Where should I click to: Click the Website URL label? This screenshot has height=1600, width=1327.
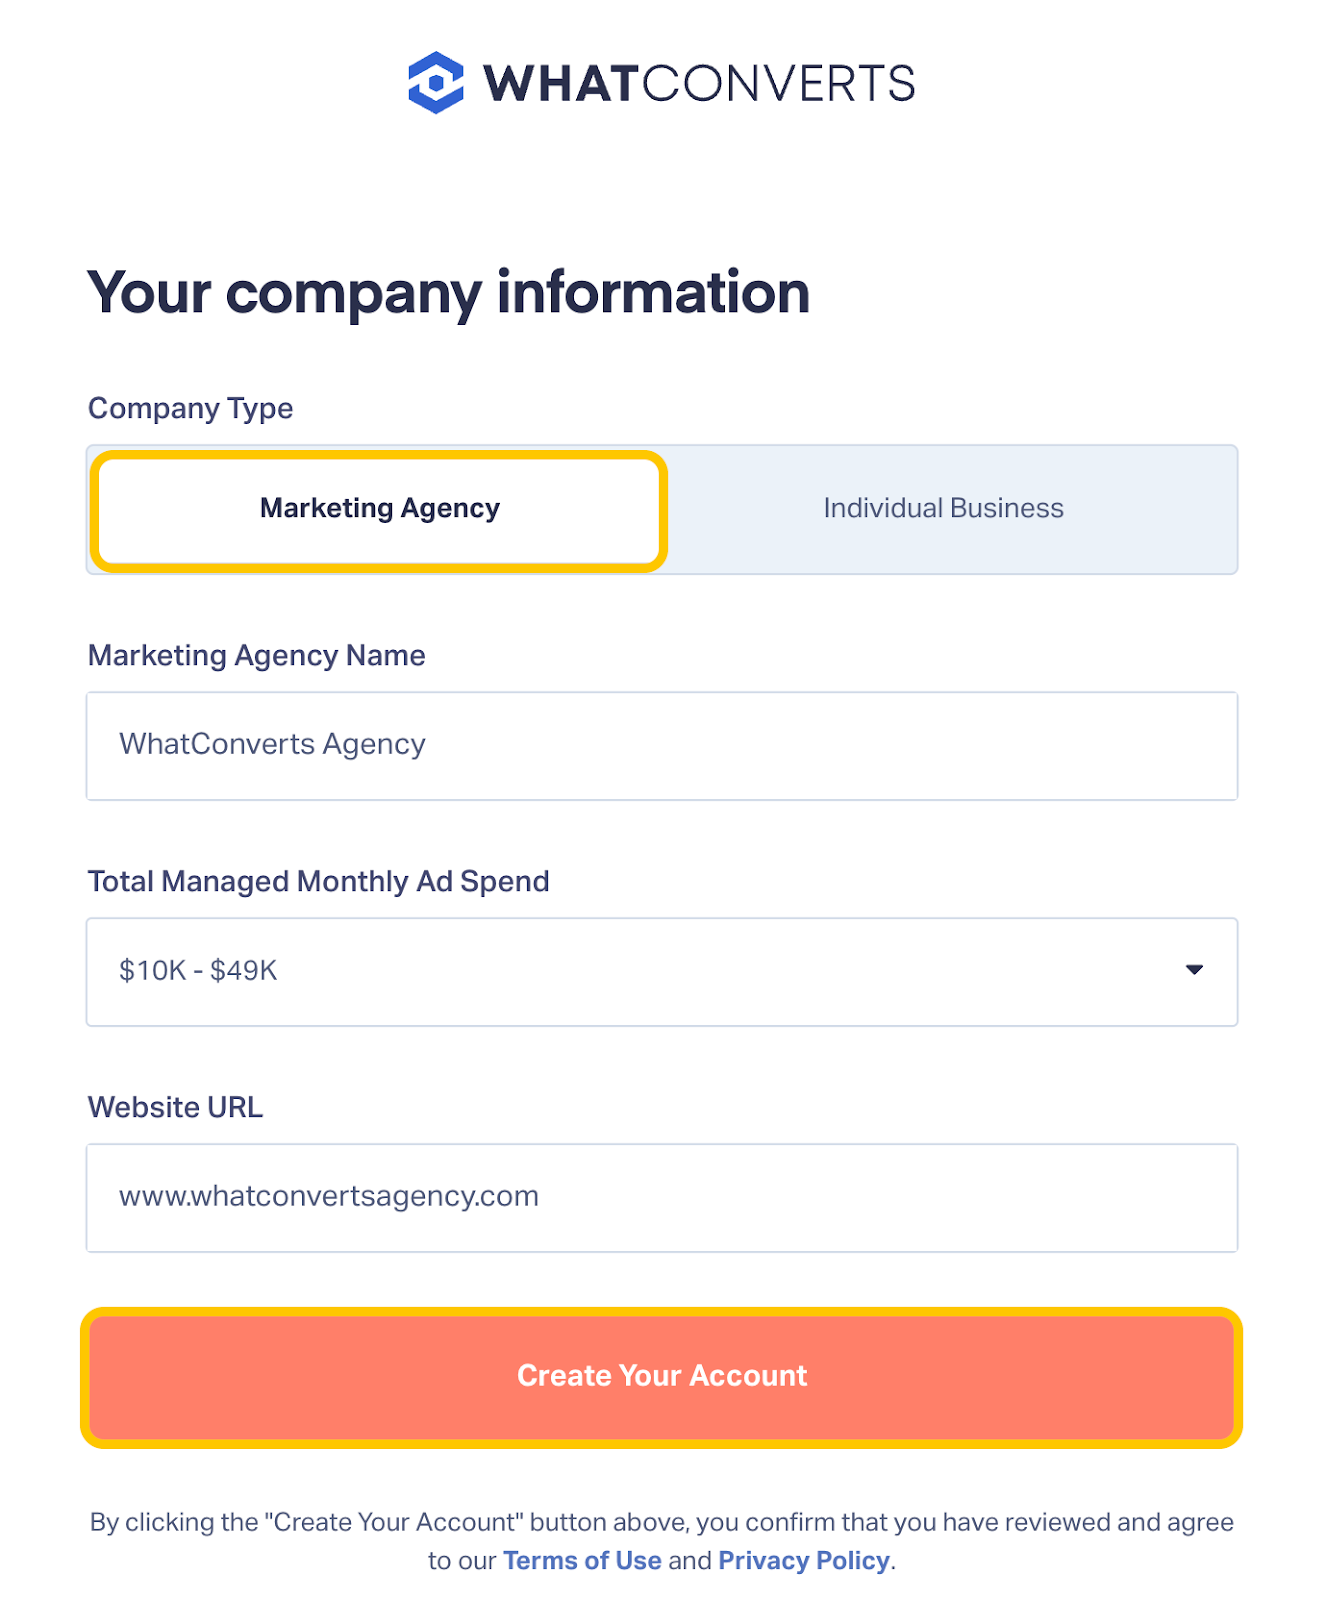[x=175, y=1108]
